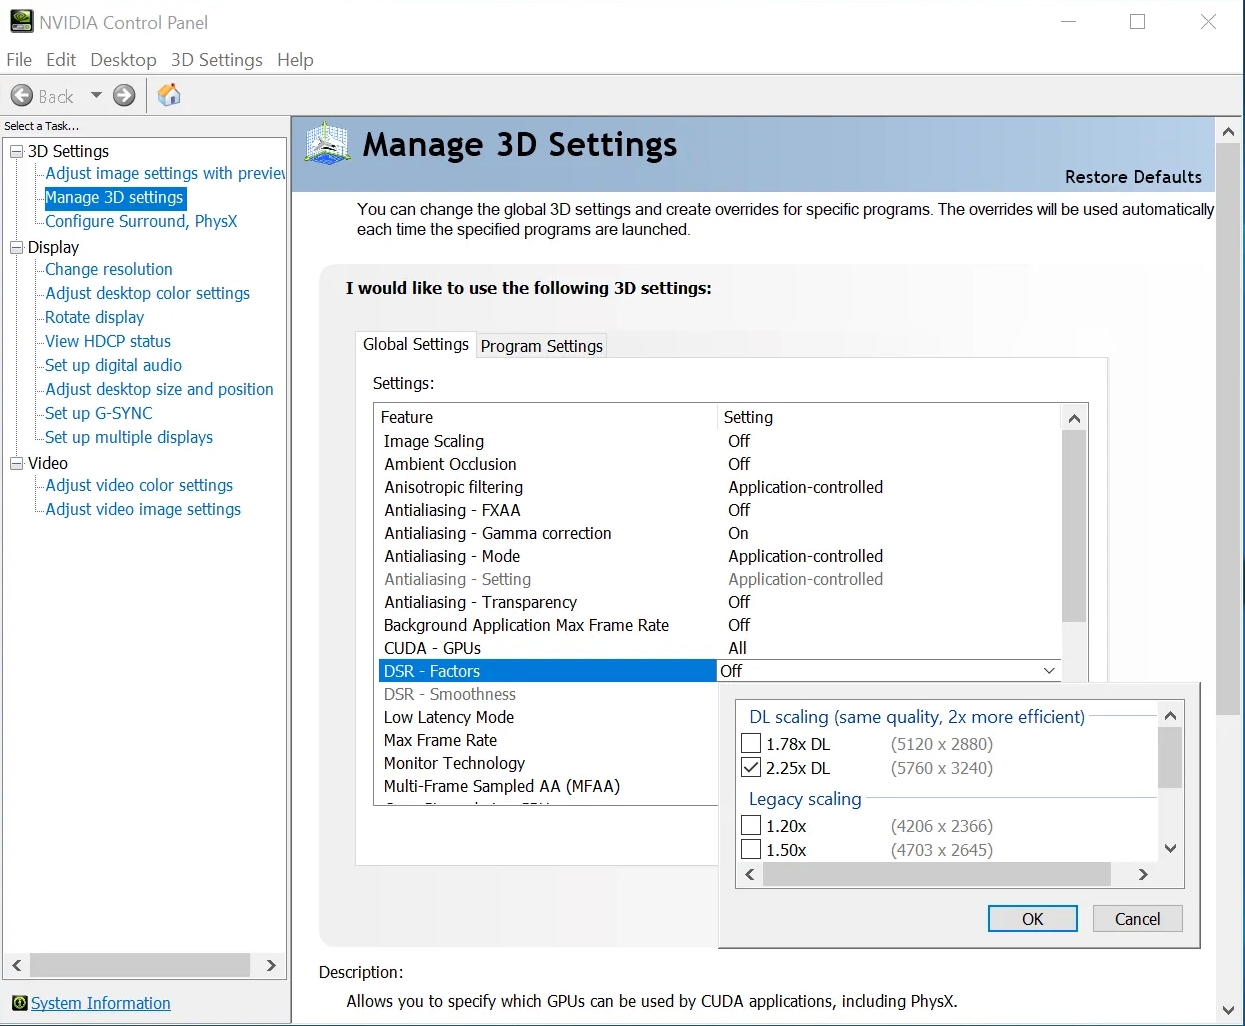Click the Restore Defaults link

1133,177
